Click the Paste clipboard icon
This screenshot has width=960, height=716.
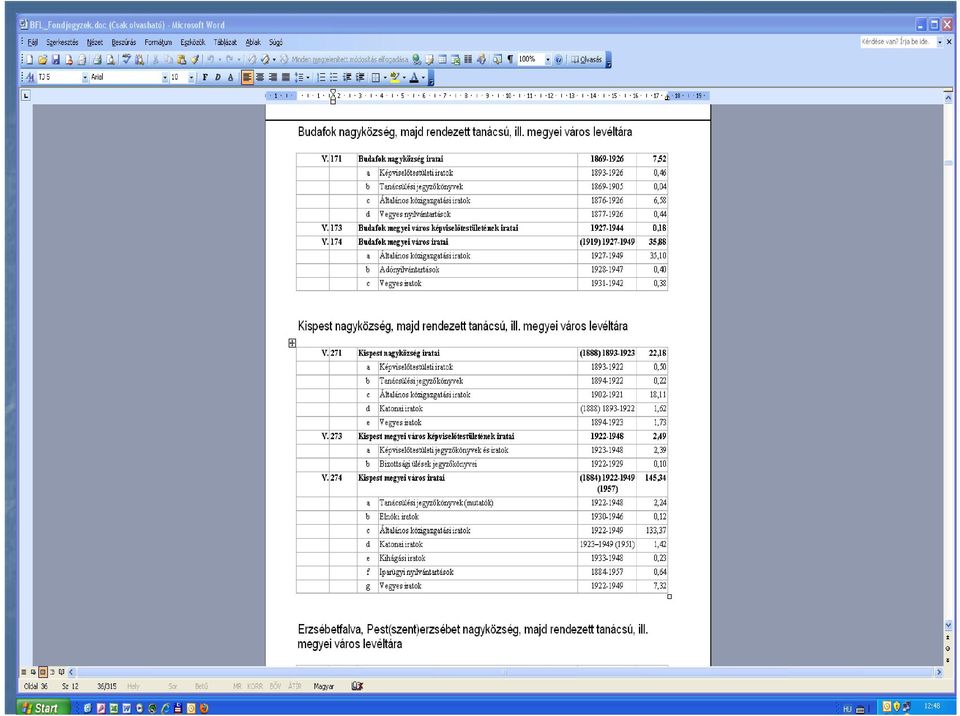pyautogui.click(x=181, y=59)
